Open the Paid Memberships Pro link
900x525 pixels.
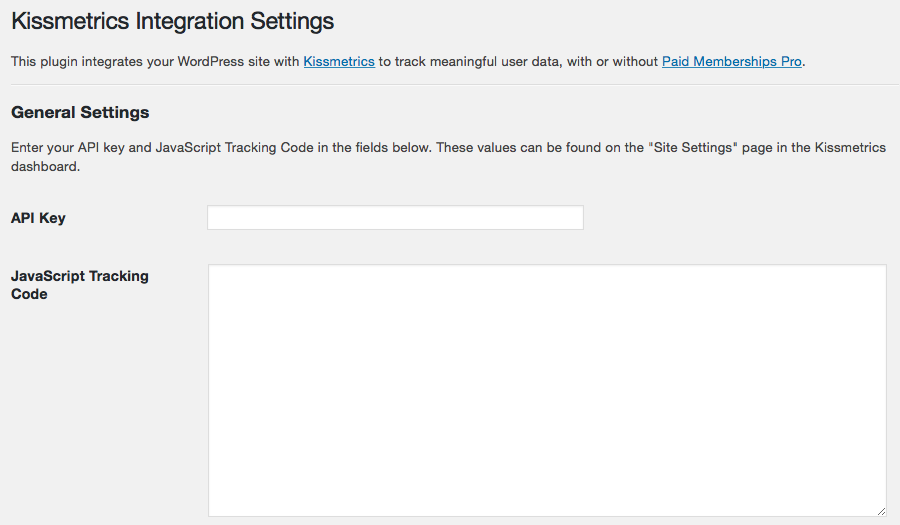pos(731,62)
